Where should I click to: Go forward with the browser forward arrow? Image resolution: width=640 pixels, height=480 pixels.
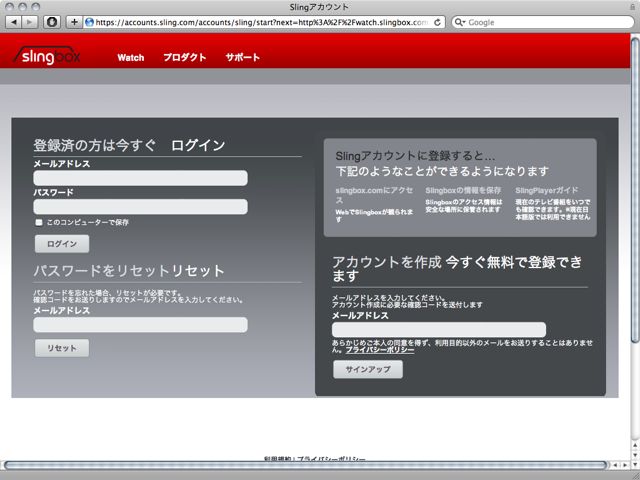[29, 22]
